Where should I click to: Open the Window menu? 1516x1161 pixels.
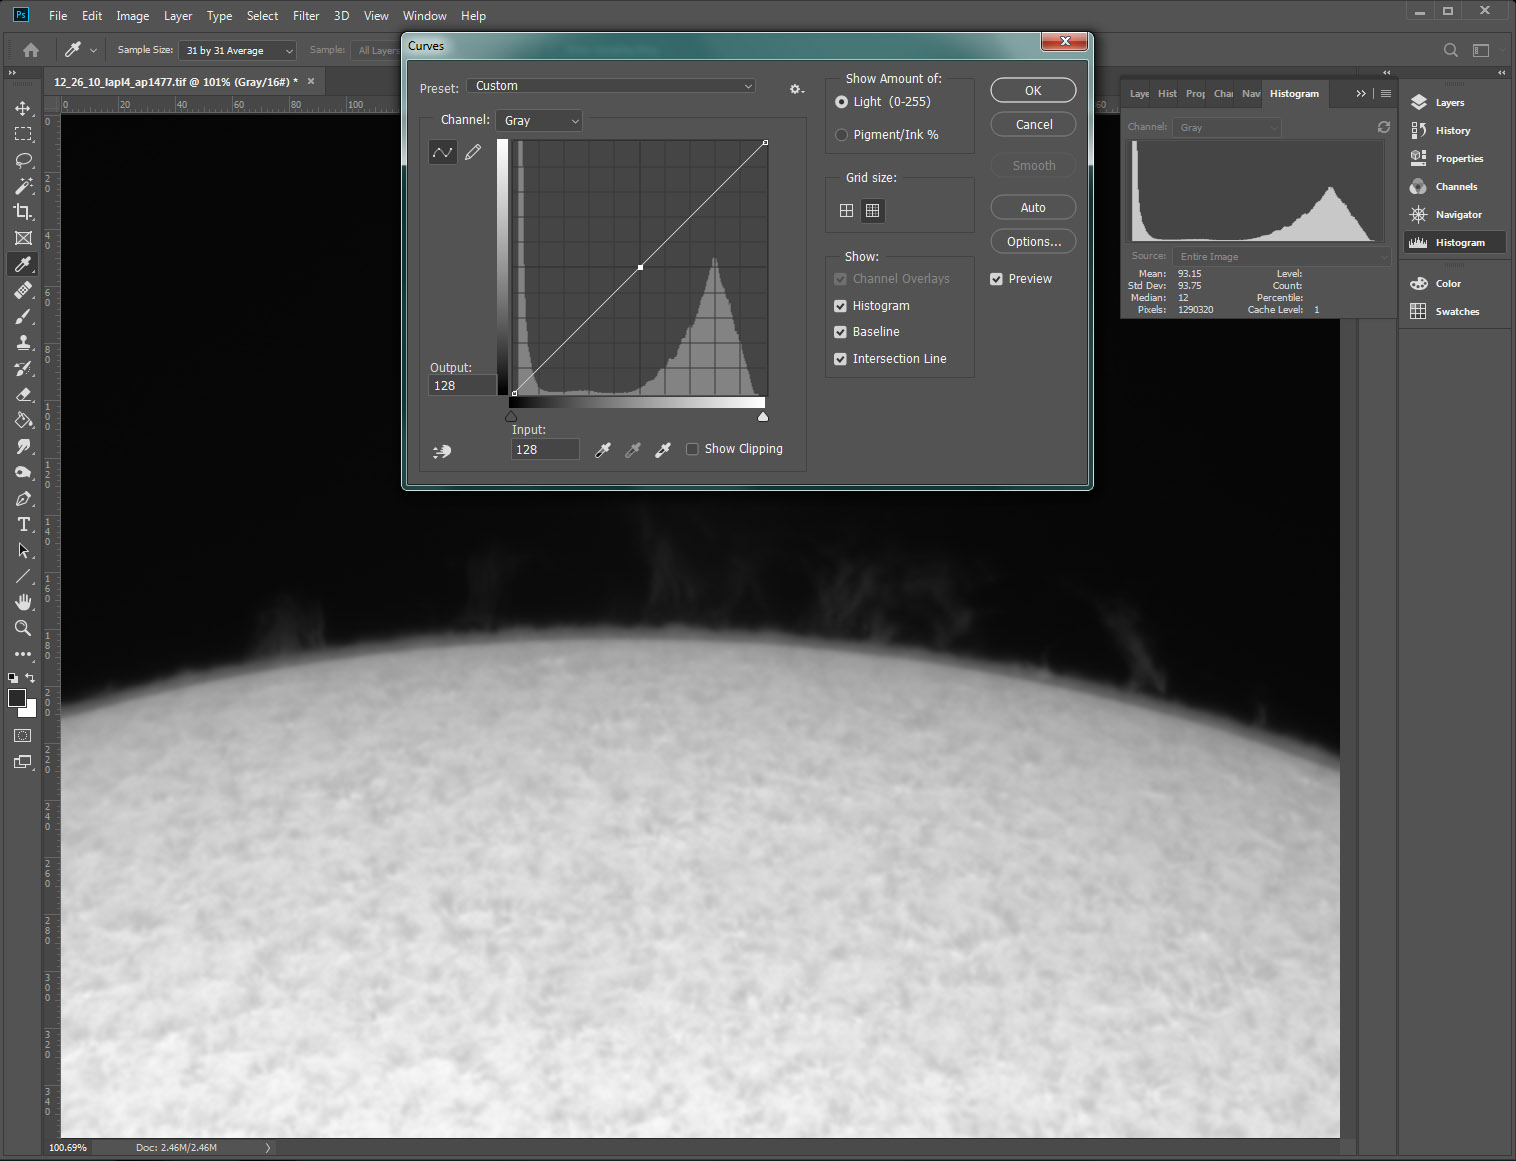click(x=424, y=16)
